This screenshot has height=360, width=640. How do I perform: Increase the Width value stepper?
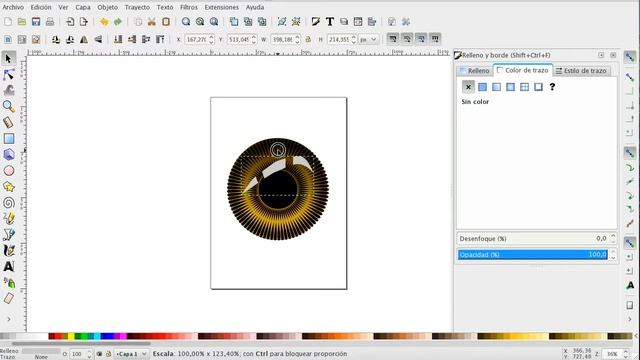(x=297, y=37)
